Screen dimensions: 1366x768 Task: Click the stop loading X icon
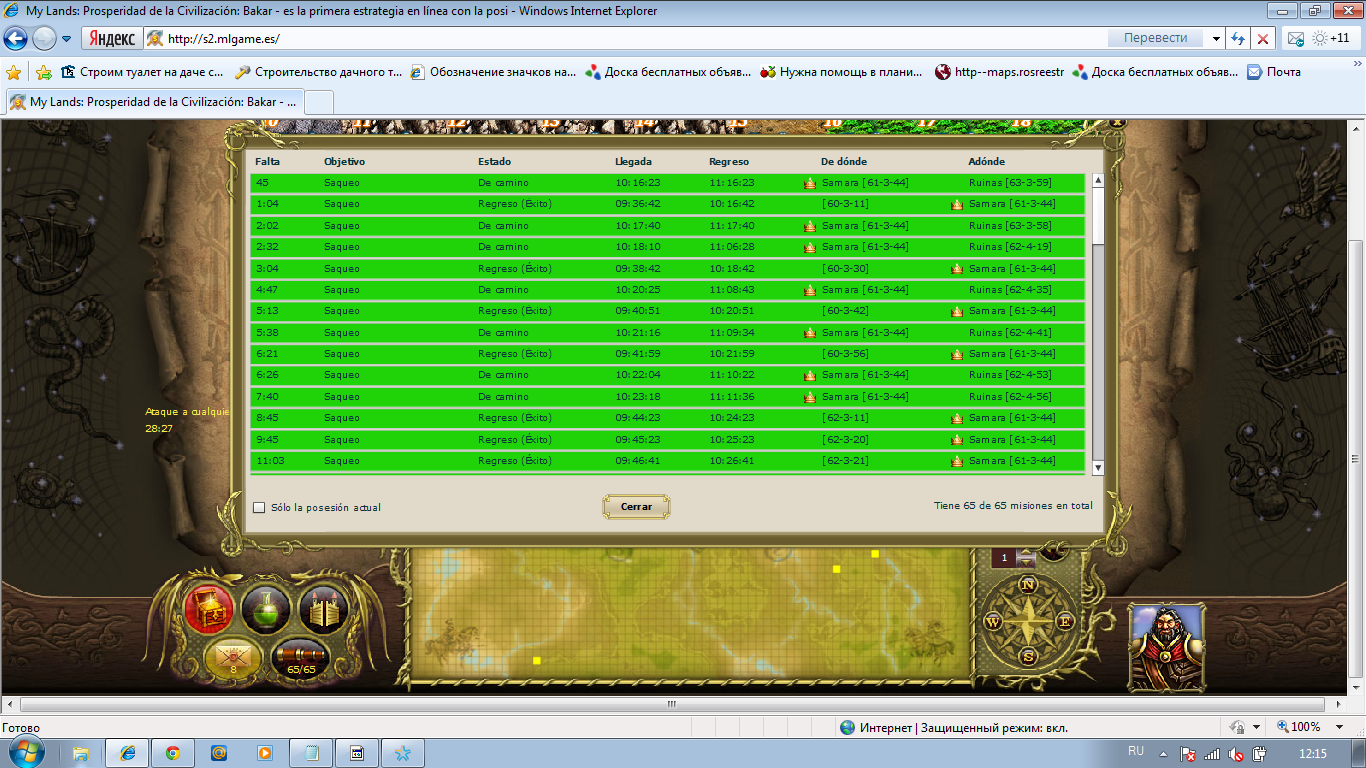tap(1263, 39)
